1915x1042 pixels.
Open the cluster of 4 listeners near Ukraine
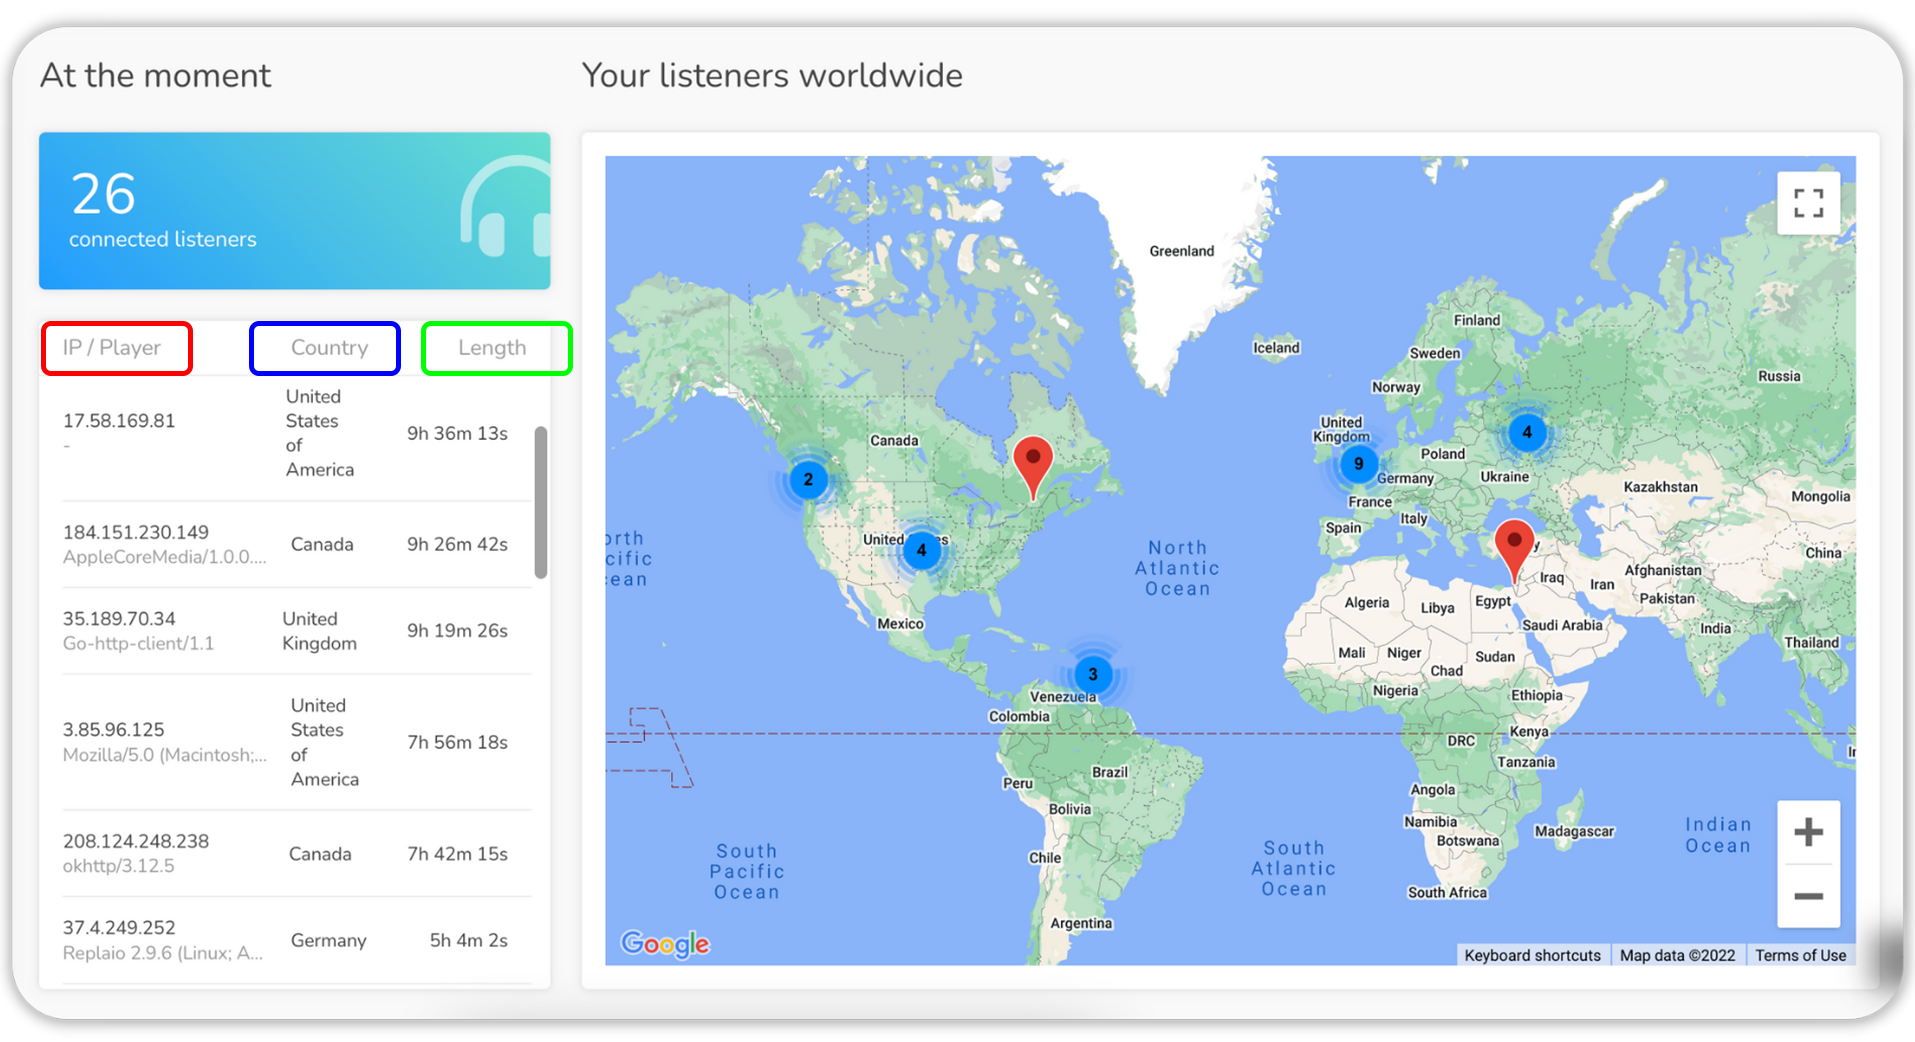1526,433
